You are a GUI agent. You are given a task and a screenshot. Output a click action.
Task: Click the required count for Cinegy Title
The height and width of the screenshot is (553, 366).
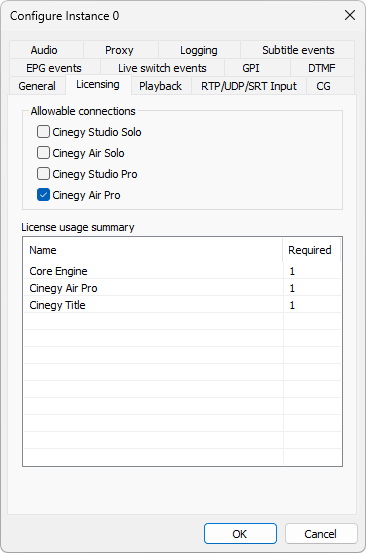coord(292,305)
